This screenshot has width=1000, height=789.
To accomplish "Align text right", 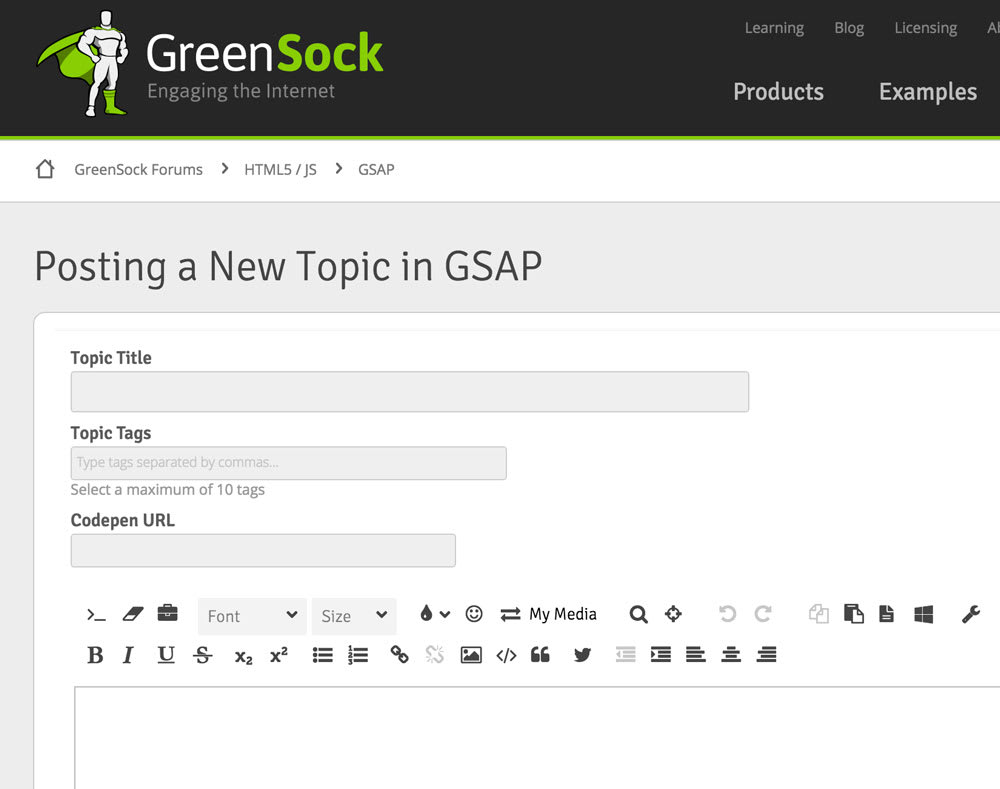I will point(766,654).
